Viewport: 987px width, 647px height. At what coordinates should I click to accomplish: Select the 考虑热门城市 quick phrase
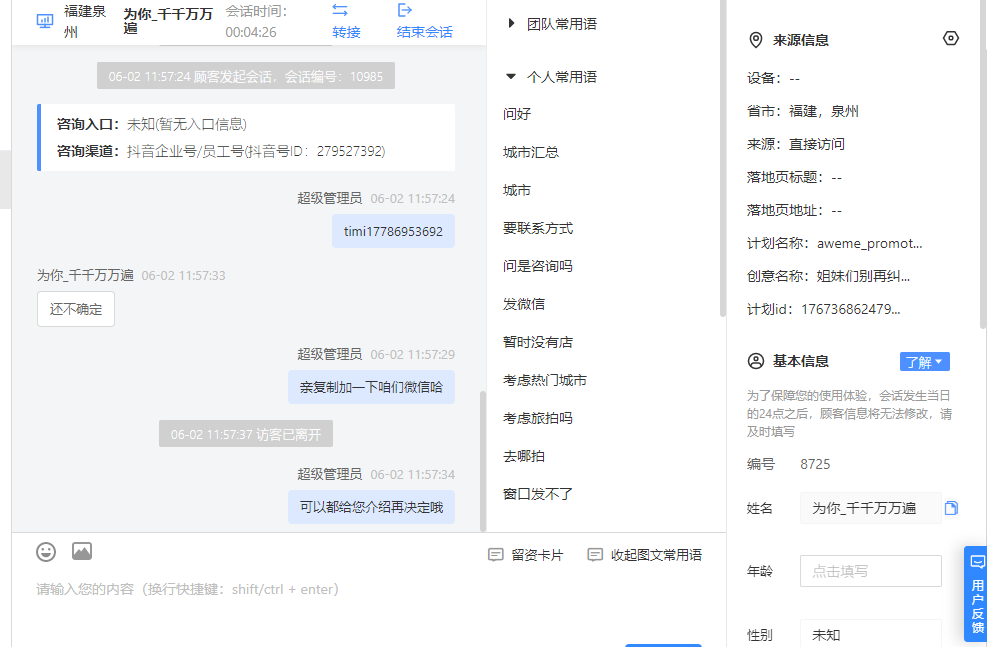(544, 380)
